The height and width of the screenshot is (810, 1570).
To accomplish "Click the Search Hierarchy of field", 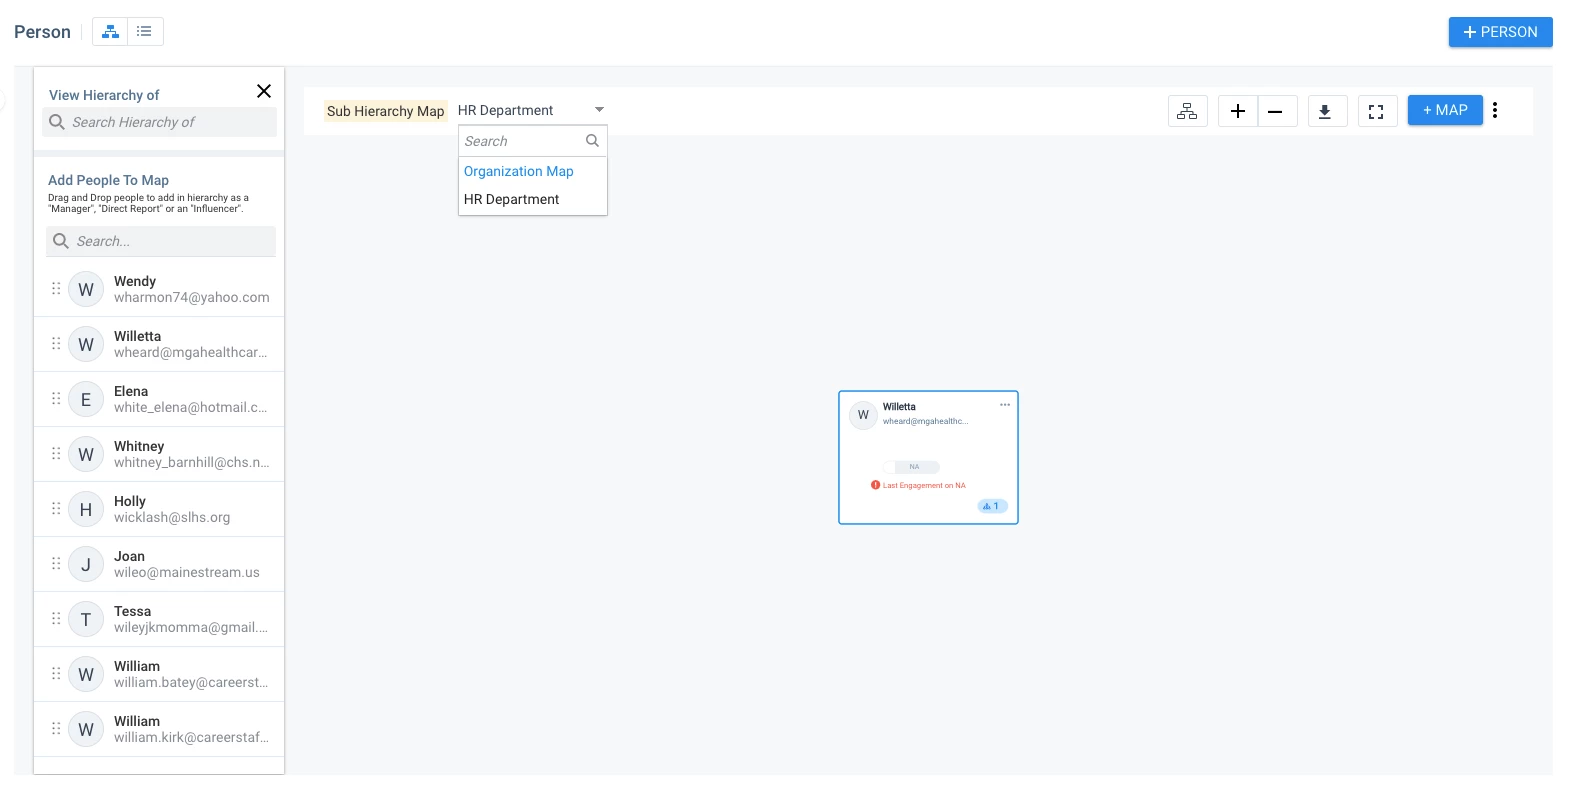I will click(x=161, y=122).
